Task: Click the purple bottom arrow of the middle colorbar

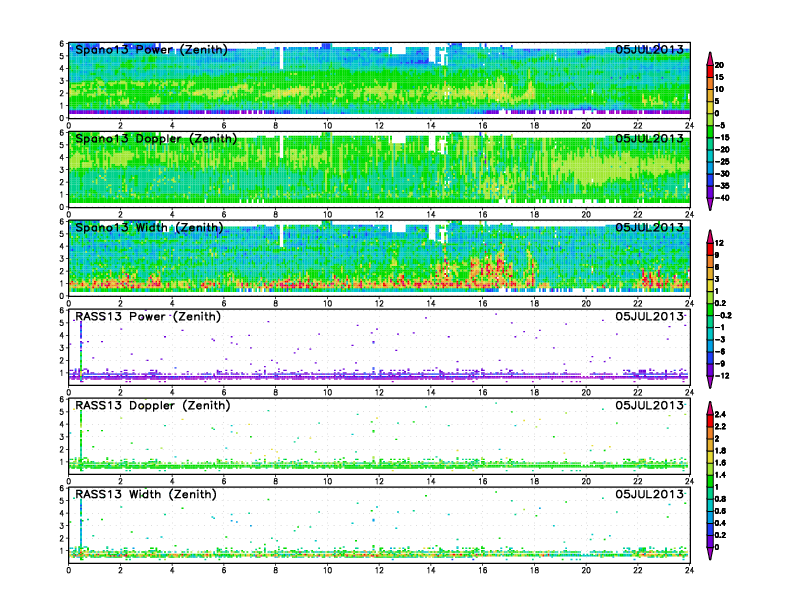Action: [709, 382]
